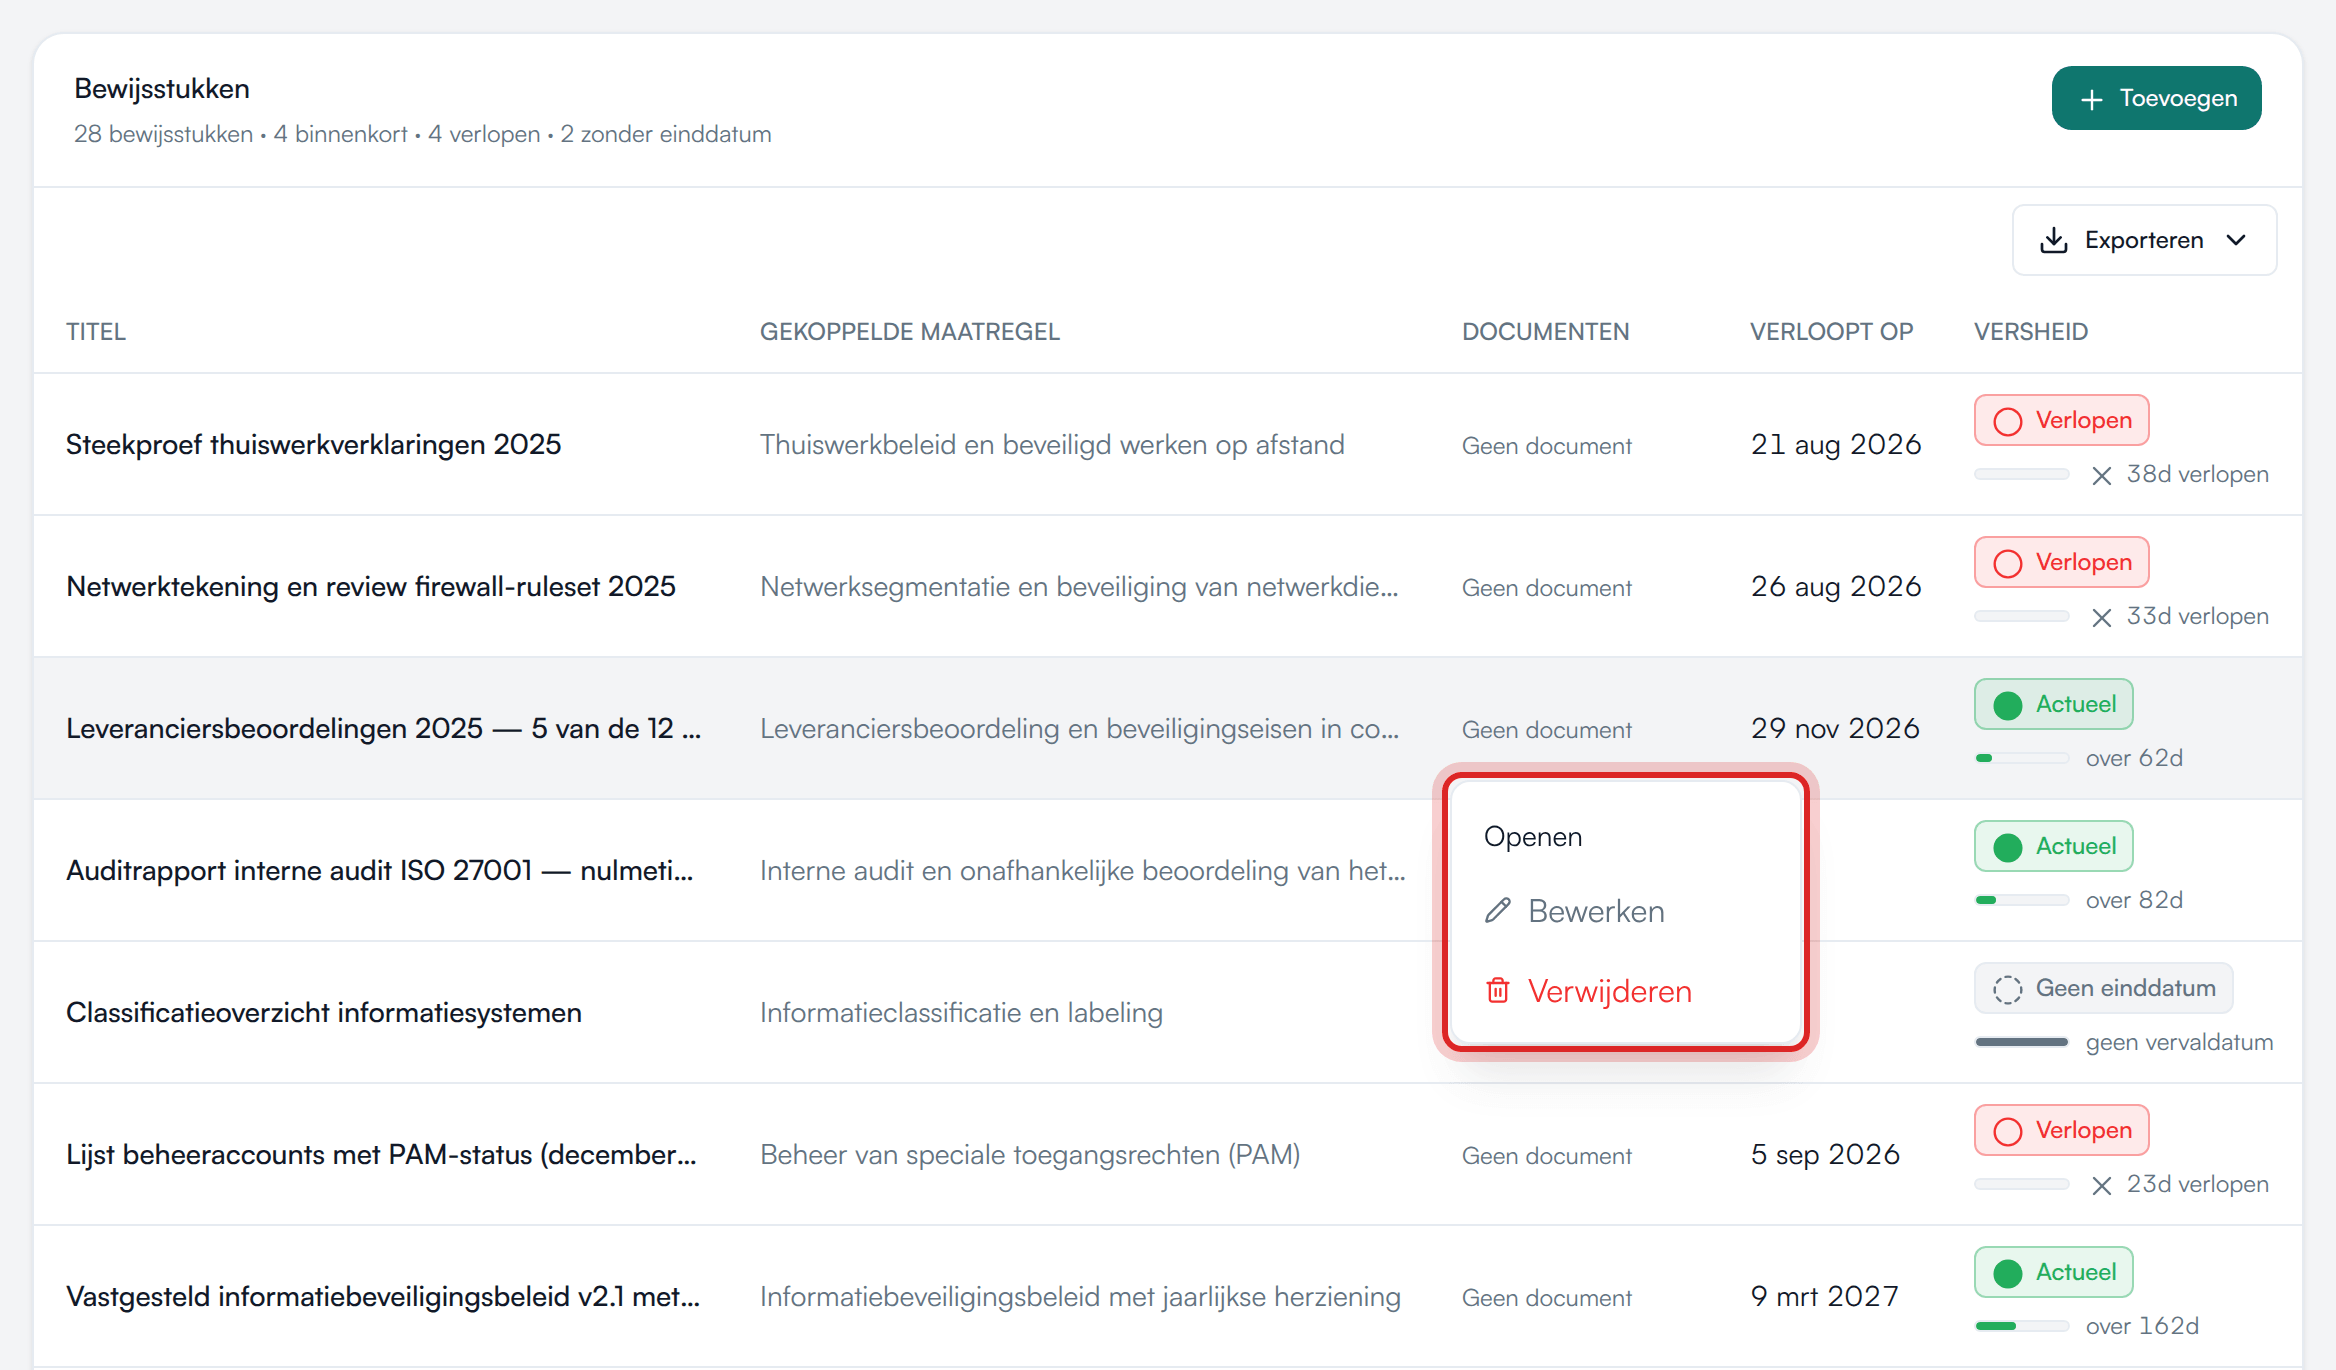The height and width of the screenshot is (1370, 2336).
Task: Click the dashed circle icon in Geen einddatum
Action: (2007, 988)
